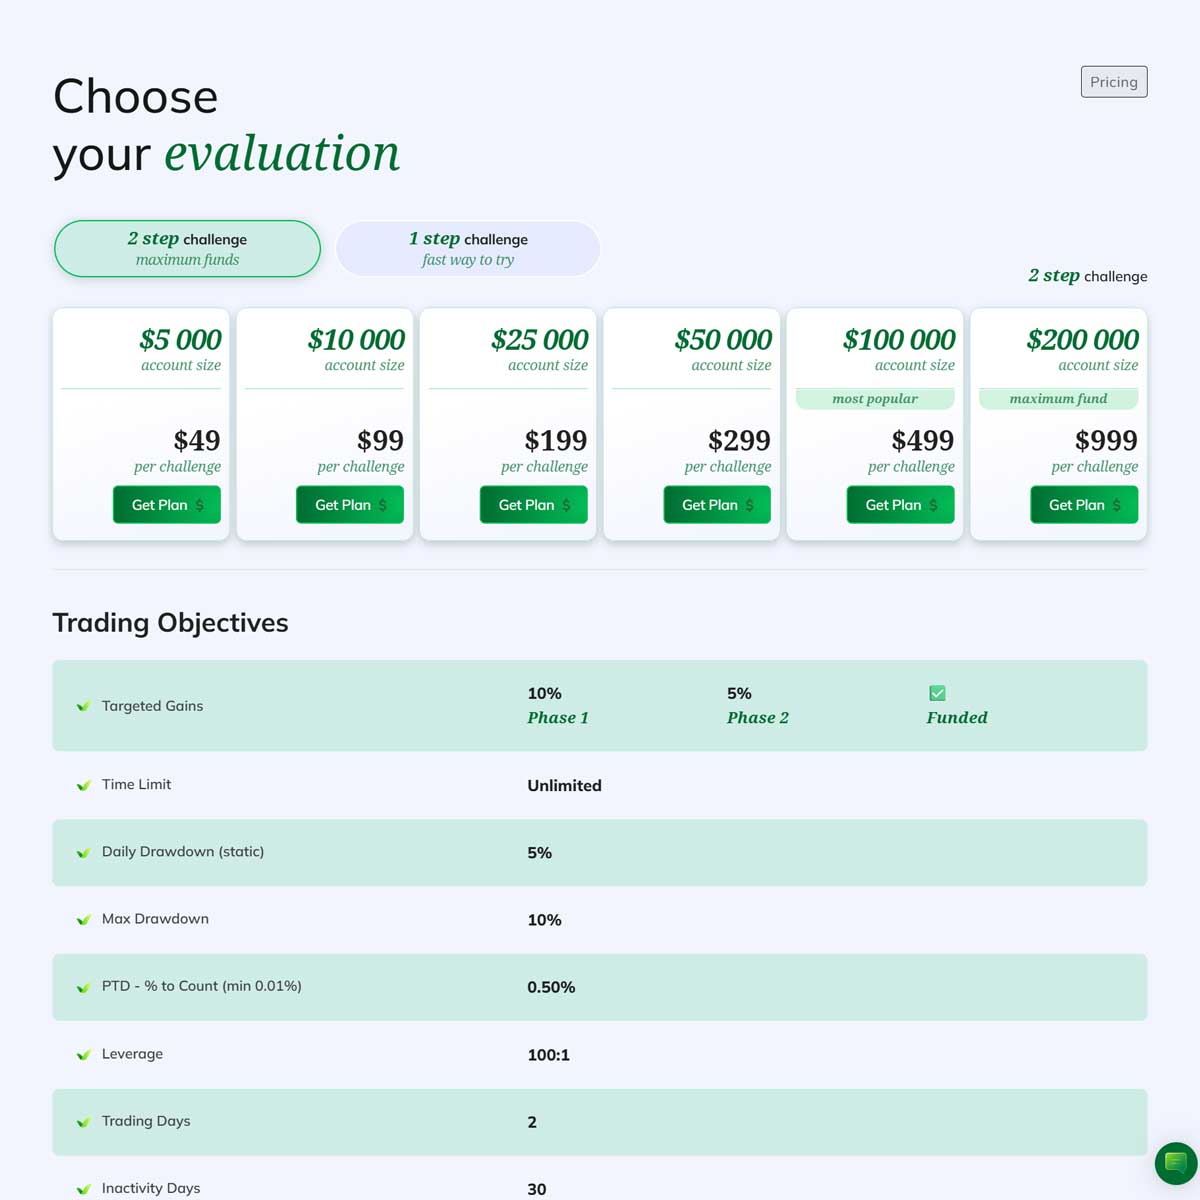Switch to the 1 step challenge tab
Image resolution: width=1200 pixels, height=1200 pixels.
click(x=468, y=249)
